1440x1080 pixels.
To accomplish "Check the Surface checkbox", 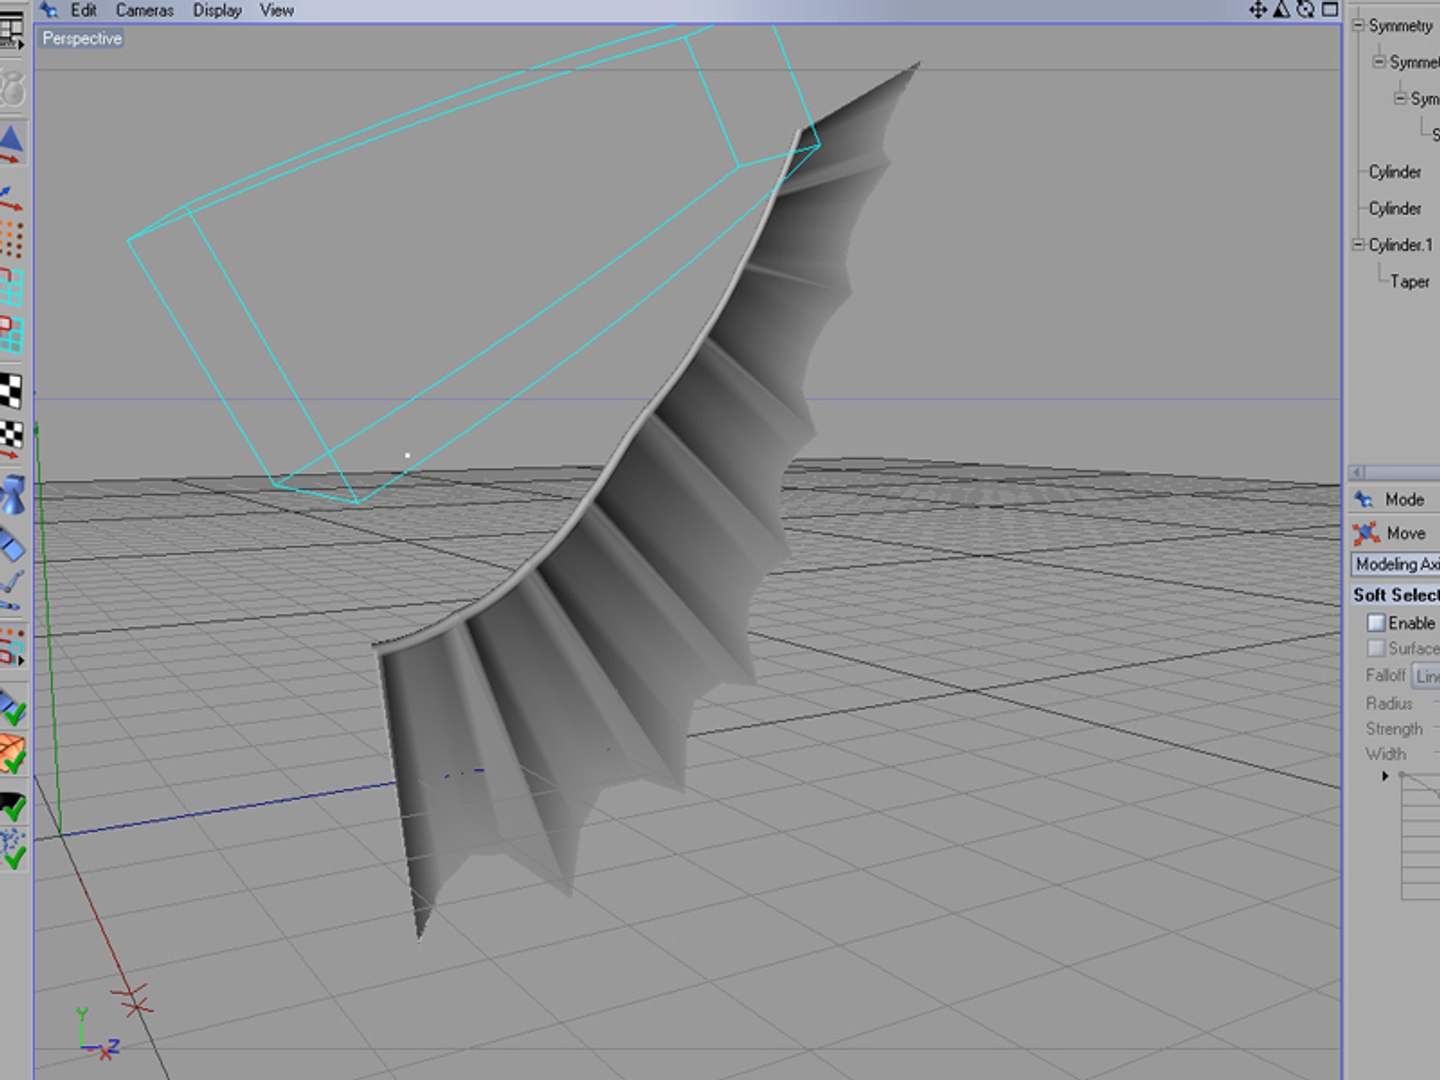I will [x=1376, y=648].
